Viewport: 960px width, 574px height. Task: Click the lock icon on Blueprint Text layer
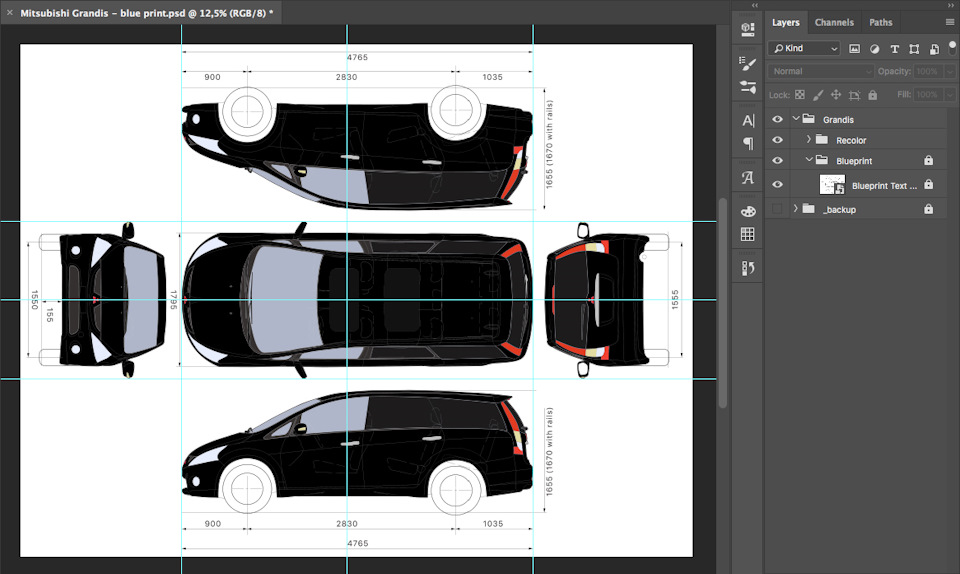point(928,184)
